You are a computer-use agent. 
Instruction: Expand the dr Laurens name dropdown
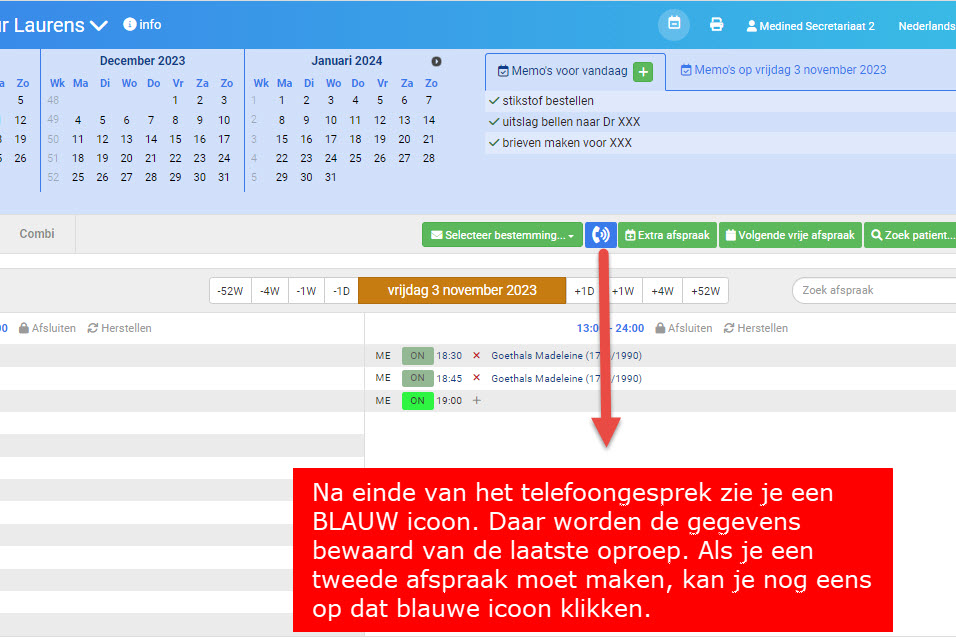pos(97,24)
